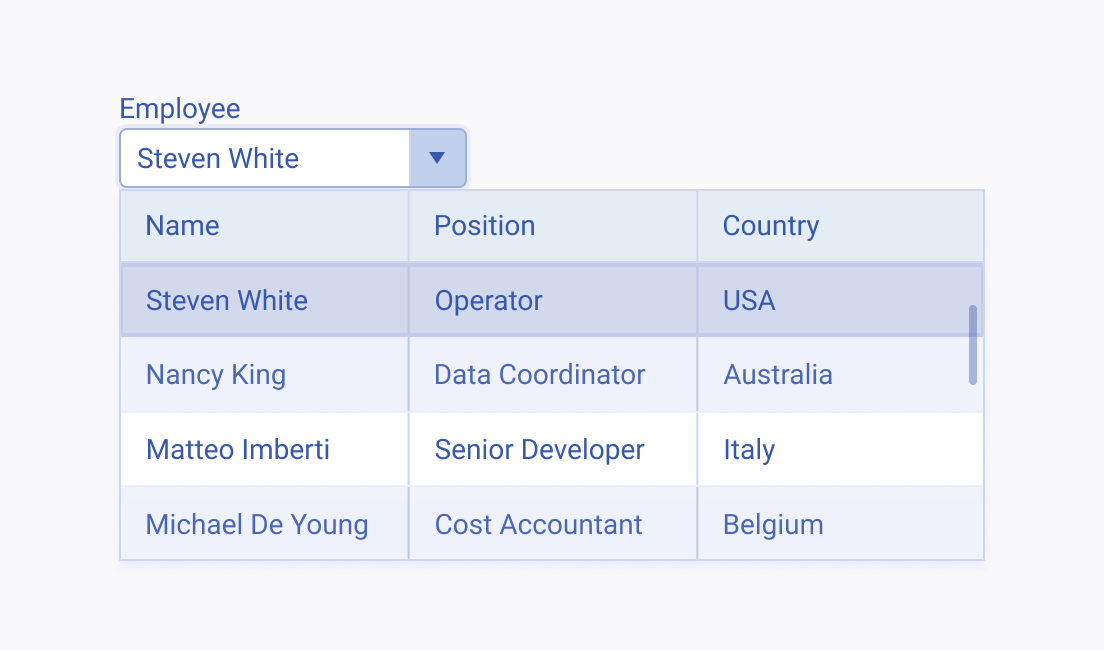
Task: Click the Employee field label
Action: tap(180, 108)
